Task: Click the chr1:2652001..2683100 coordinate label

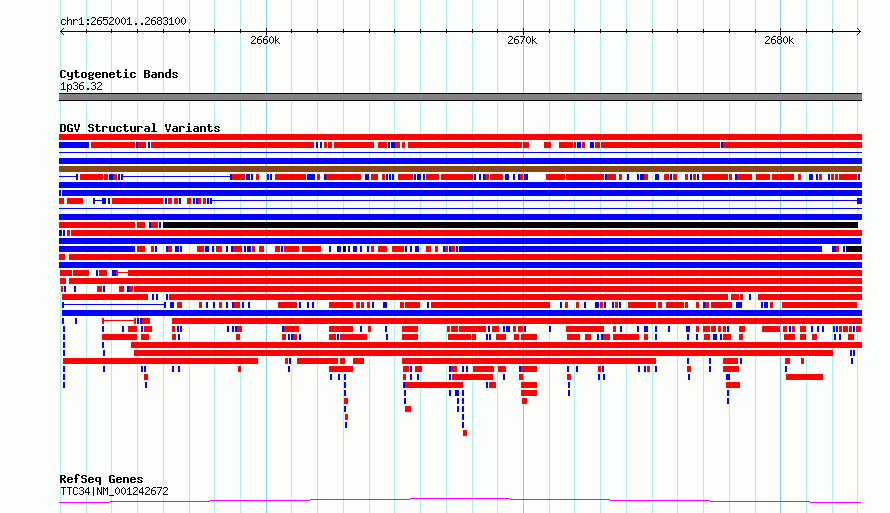Action: click(123, 21)
